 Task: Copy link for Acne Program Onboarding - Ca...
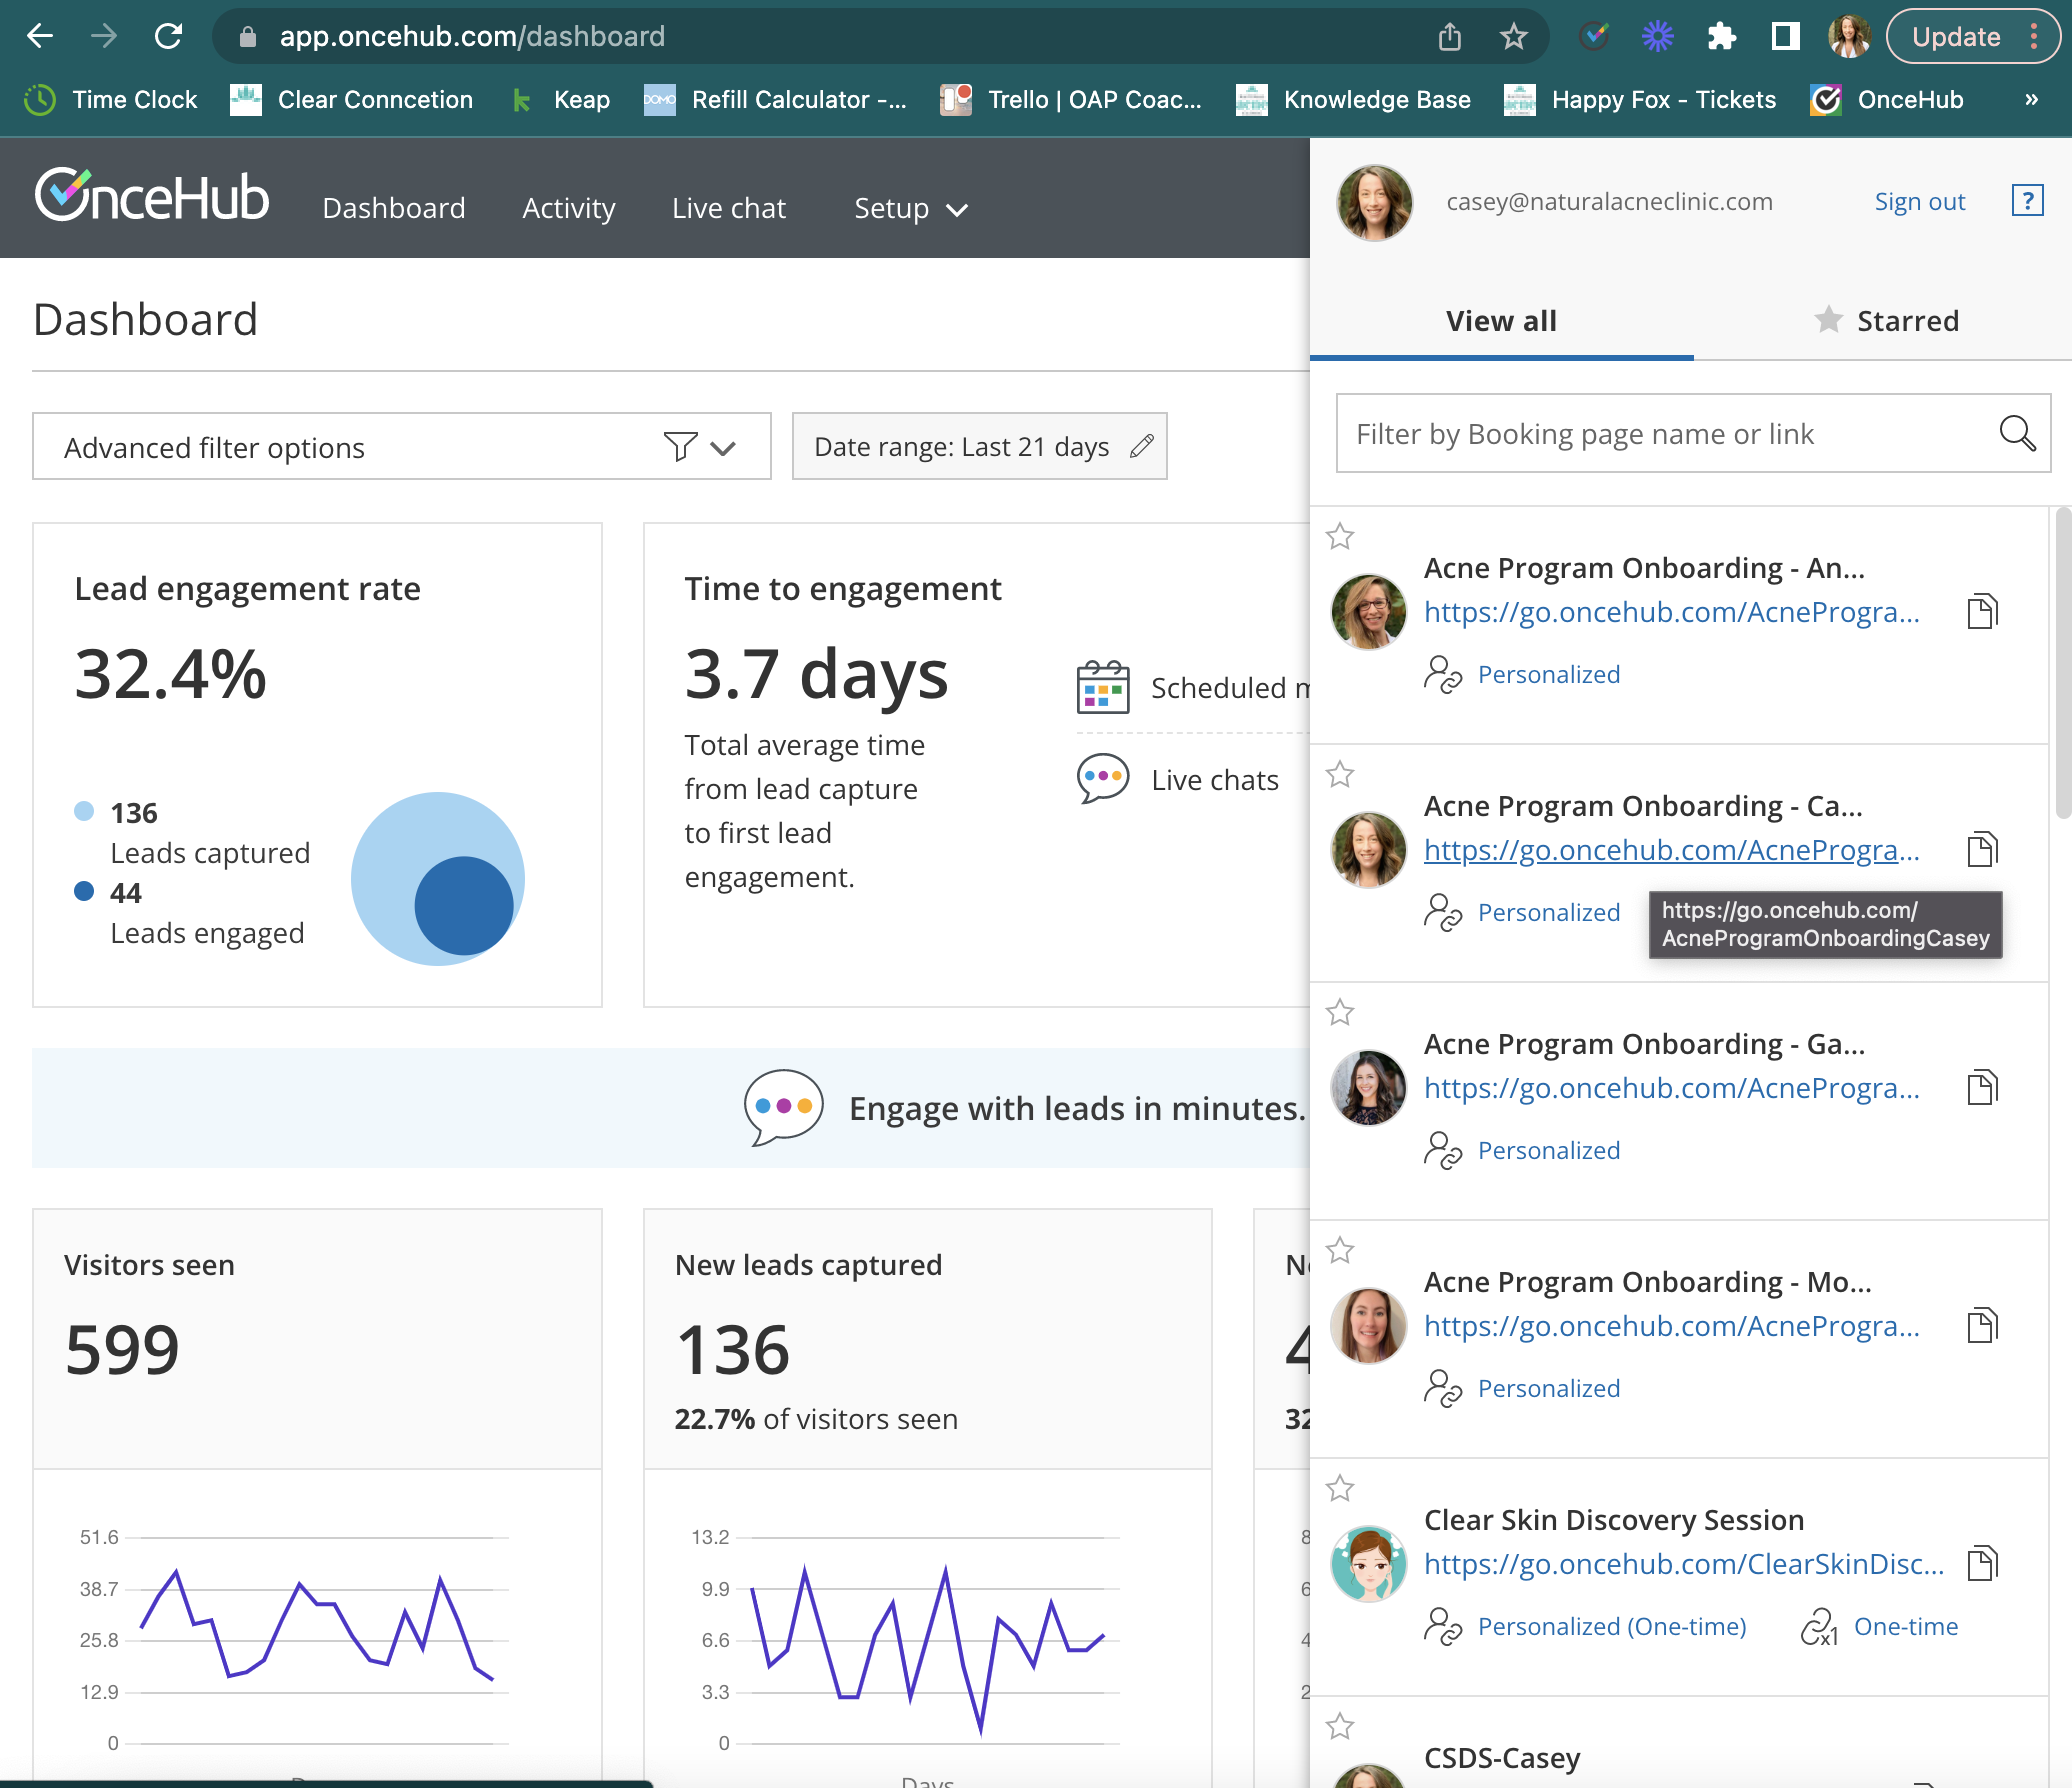(x=1982, y=850)
